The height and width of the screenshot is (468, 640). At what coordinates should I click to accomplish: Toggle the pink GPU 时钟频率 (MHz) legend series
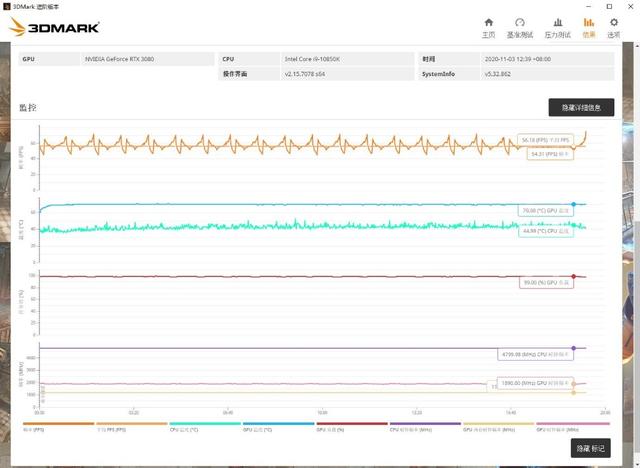point(573,427)
